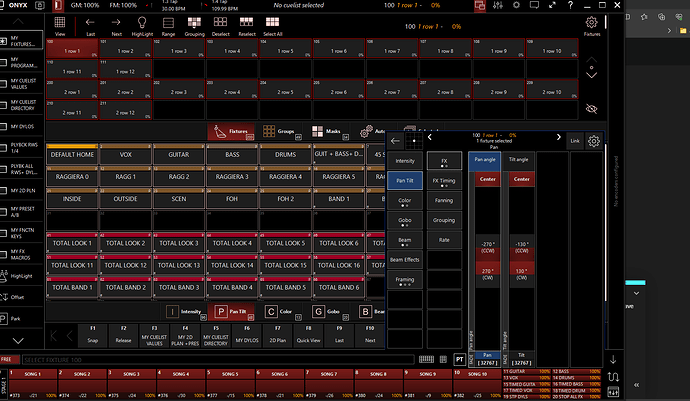Open the Gobo preset tab
The width and height of the screenshot is (690, 401).
click(x=330, y=312)
